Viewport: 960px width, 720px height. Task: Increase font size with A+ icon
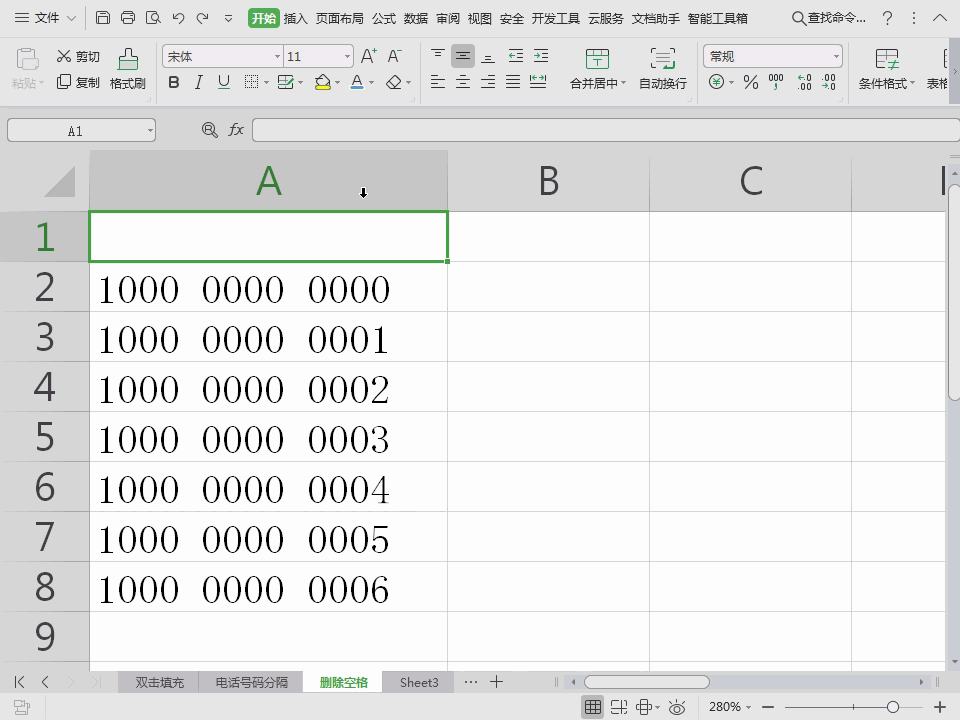tap(369, 56)
